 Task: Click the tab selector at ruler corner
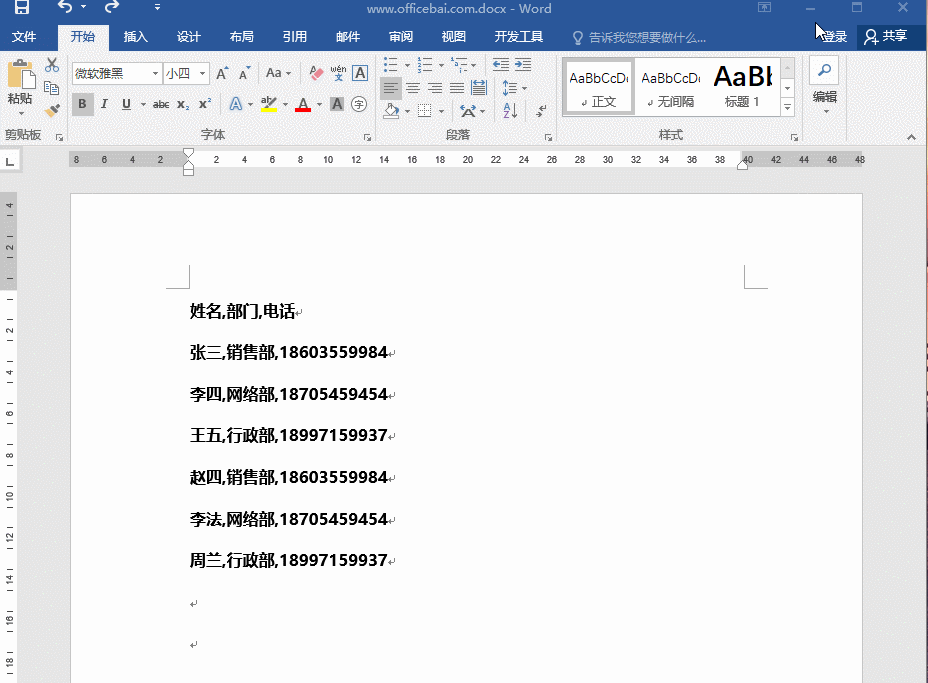10,161
